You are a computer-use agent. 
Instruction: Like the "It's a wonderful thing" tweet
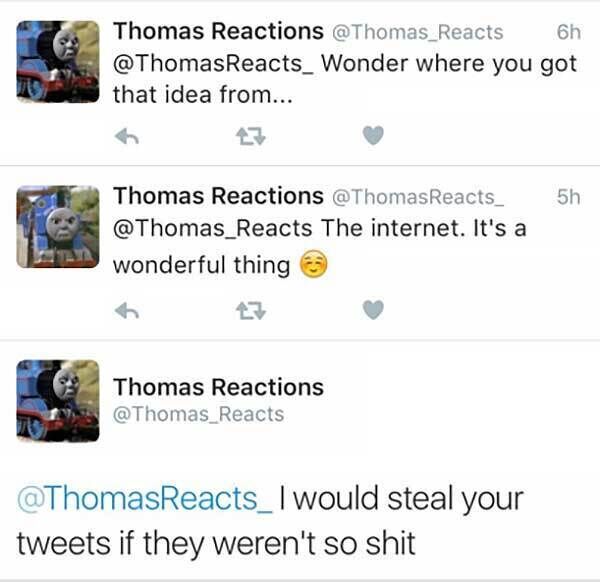click(x=372, y=311)
